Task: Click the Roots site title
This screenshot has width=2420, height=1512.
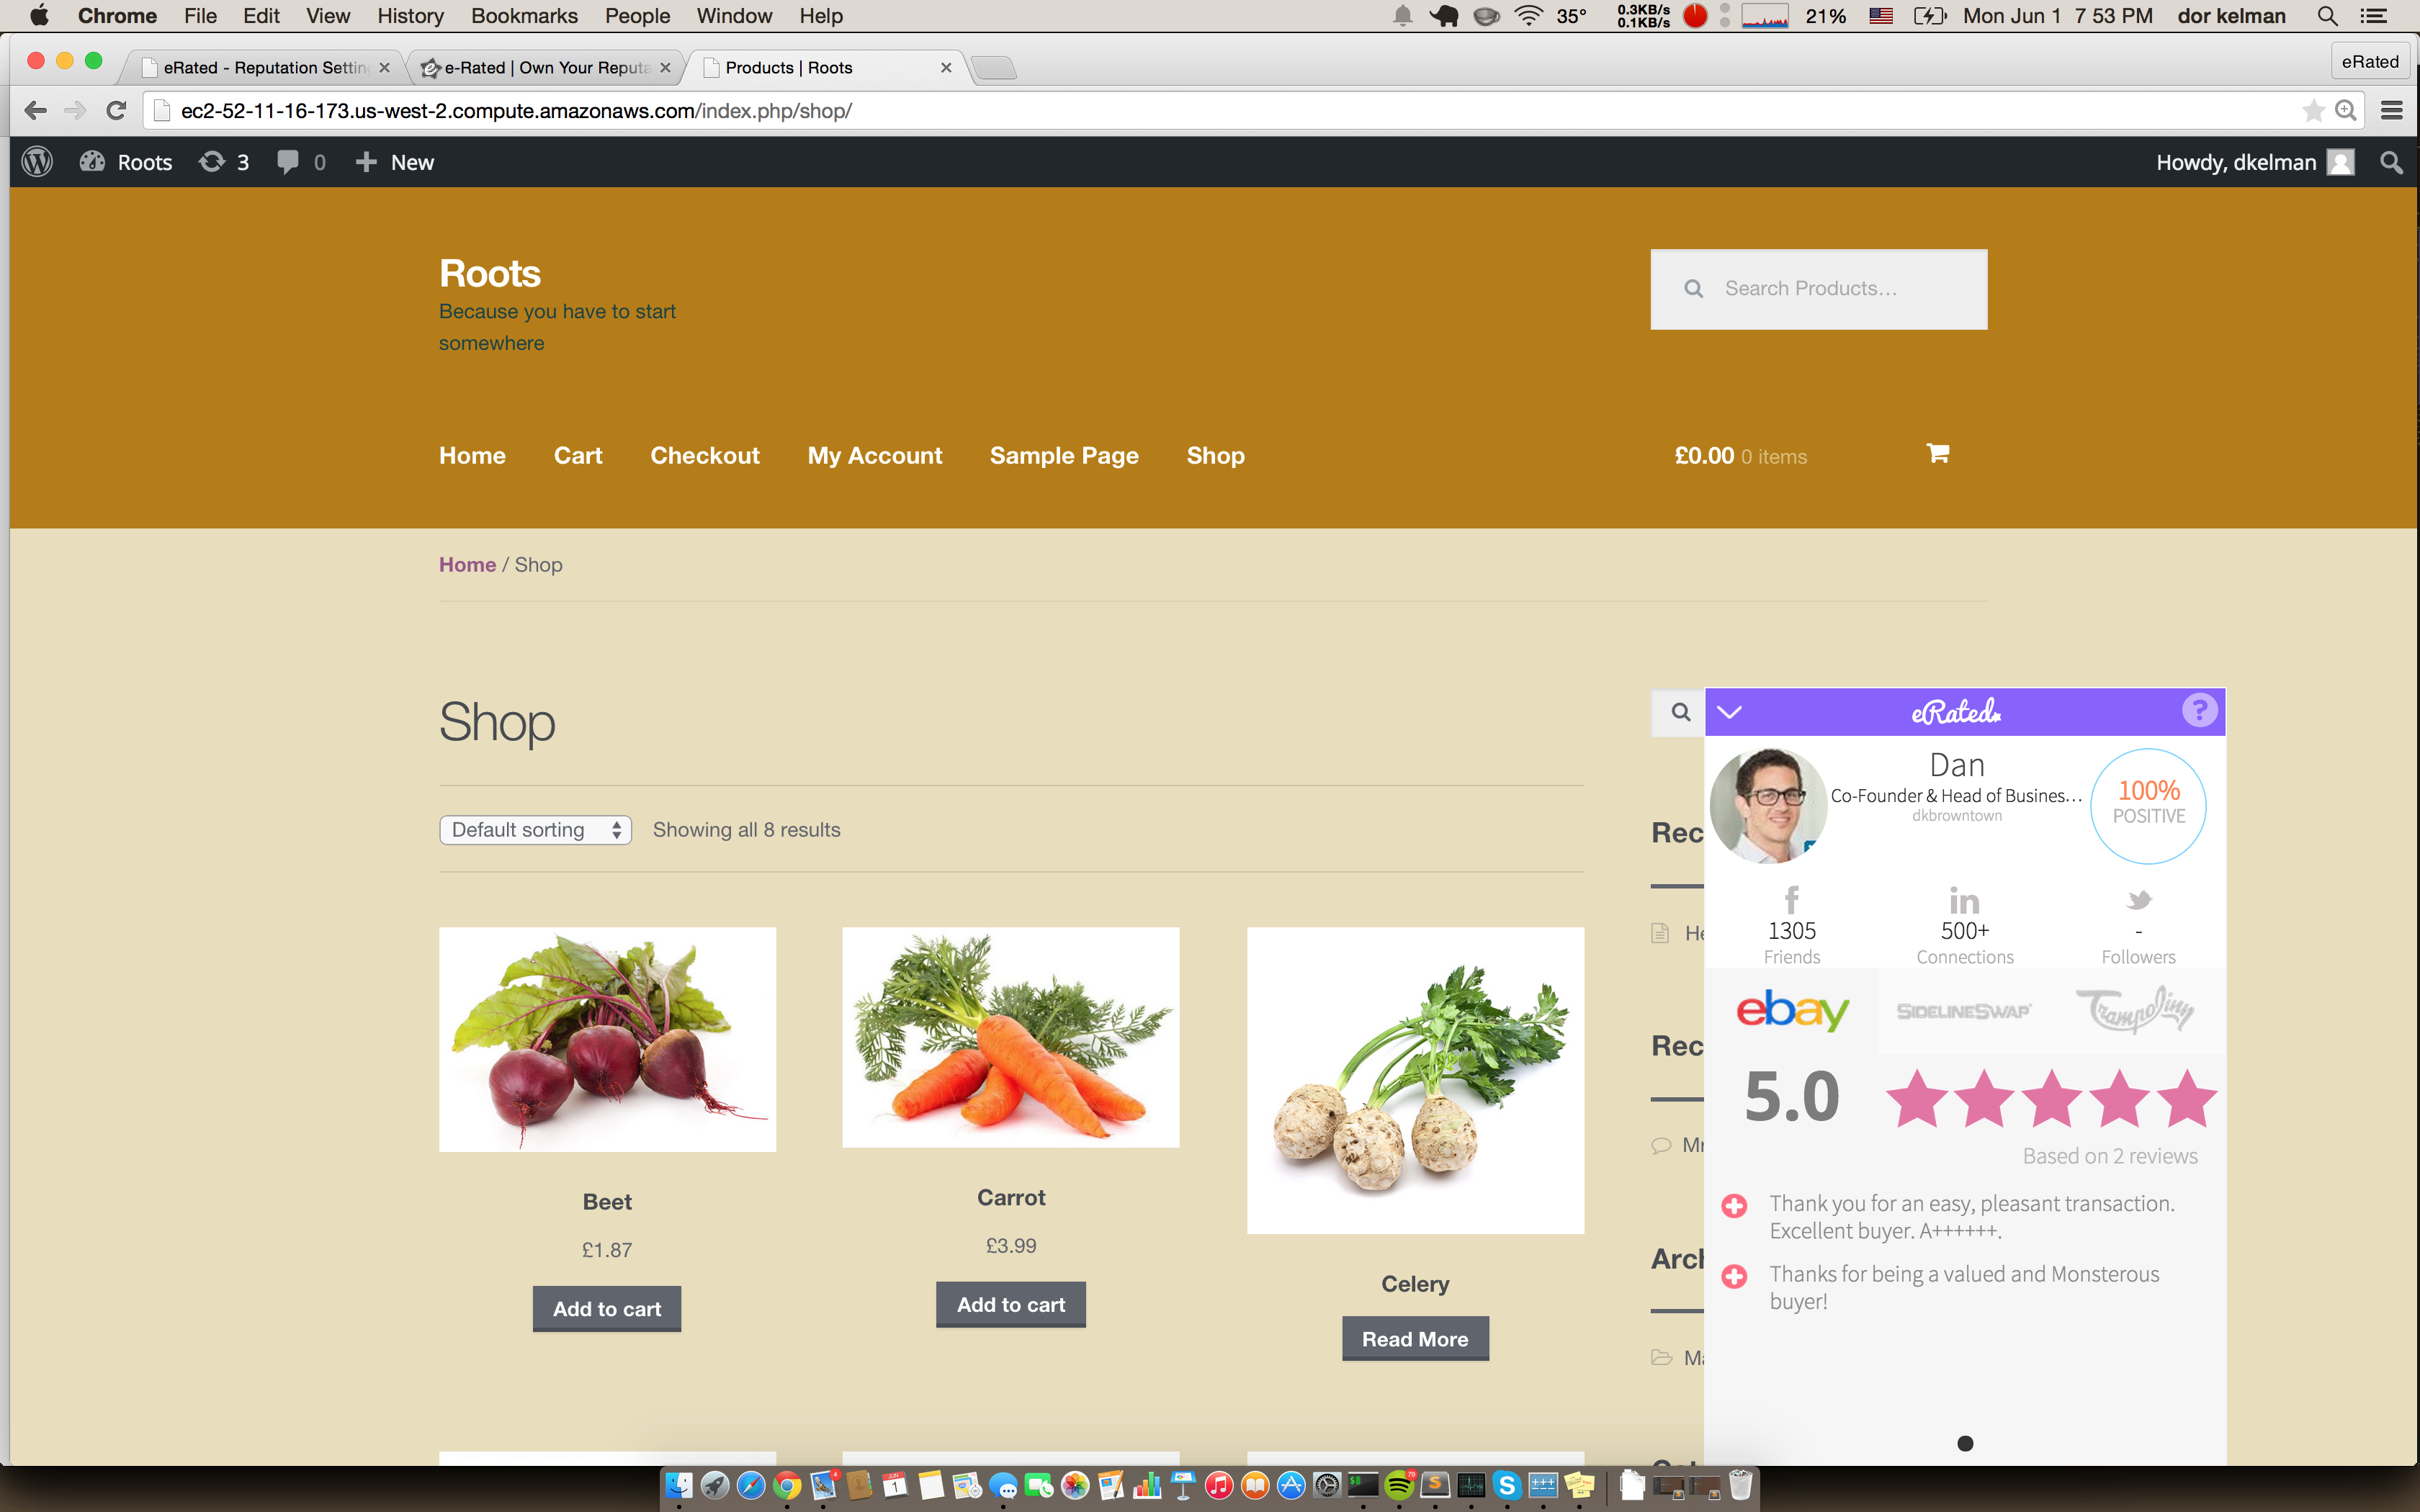Action: [x=490, y=273]
